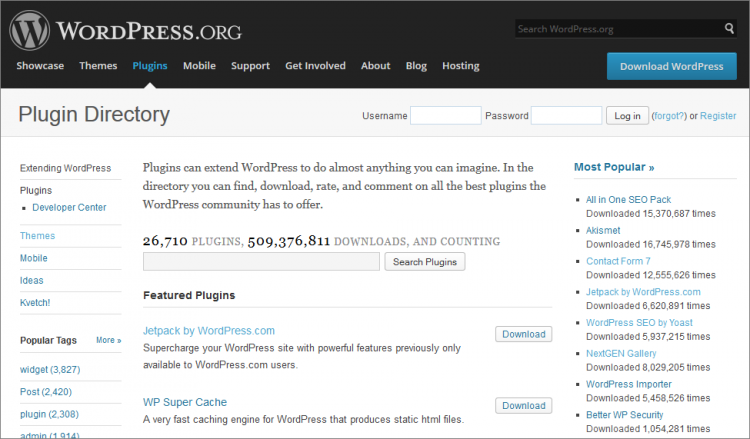Select the widget popular tag
Viewport: 750px width, 439px height.
tap(49, 370)
